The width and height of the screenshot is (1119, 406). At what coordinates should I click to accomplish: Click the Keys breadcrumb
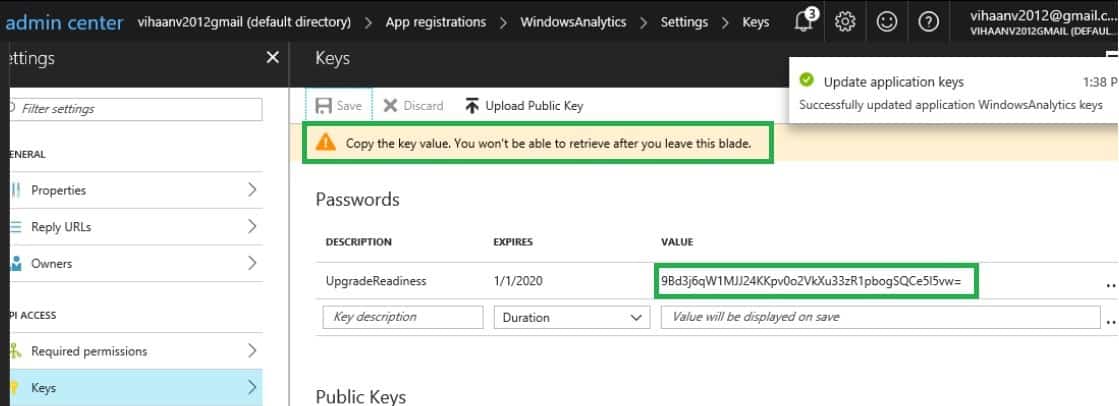point(756,22)
